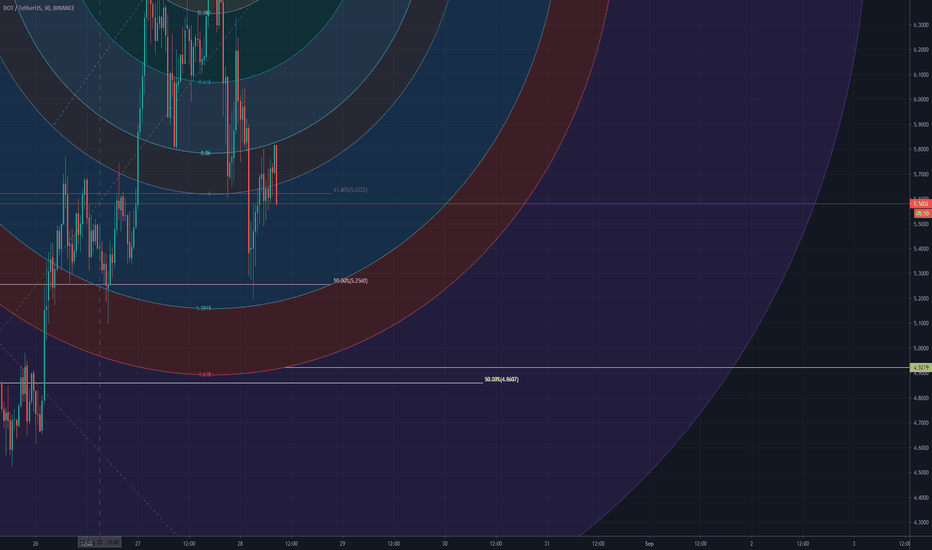Click the 4.3000 price axis label
Viewport: 932px width, 550px height.
pos(921,523)
